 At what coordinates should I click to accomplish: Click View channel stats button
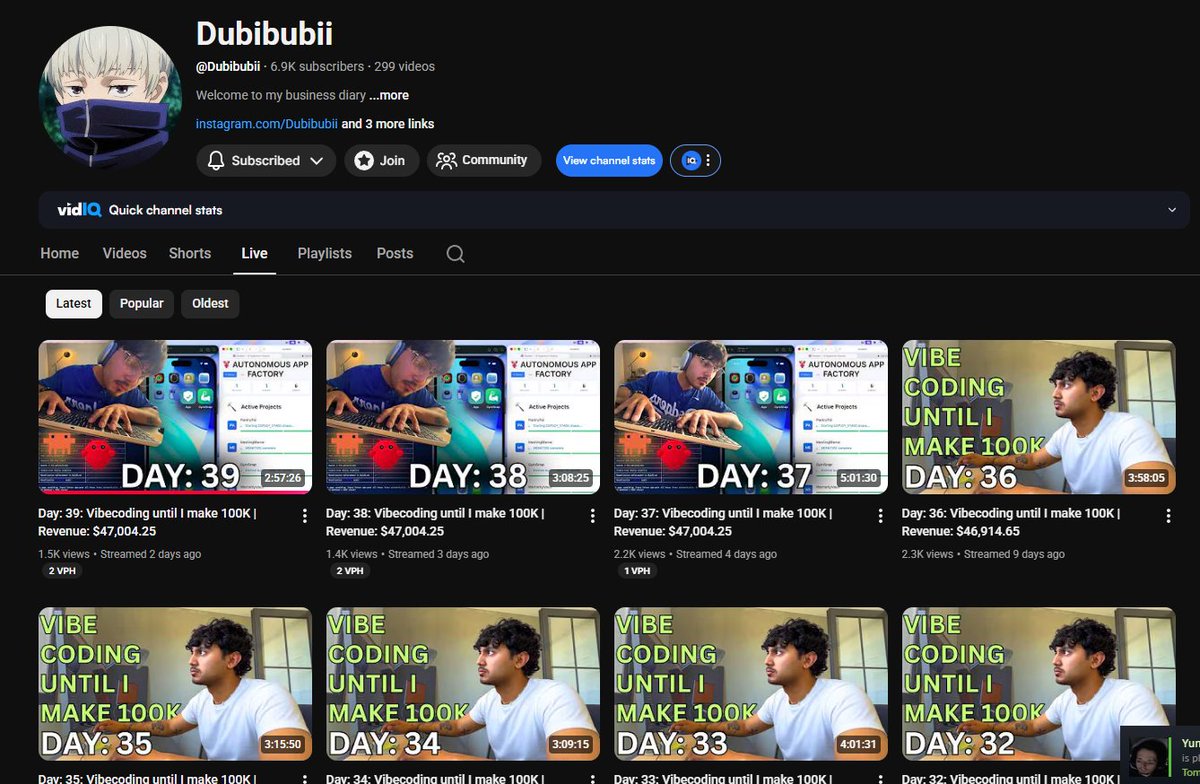(609, 160)
